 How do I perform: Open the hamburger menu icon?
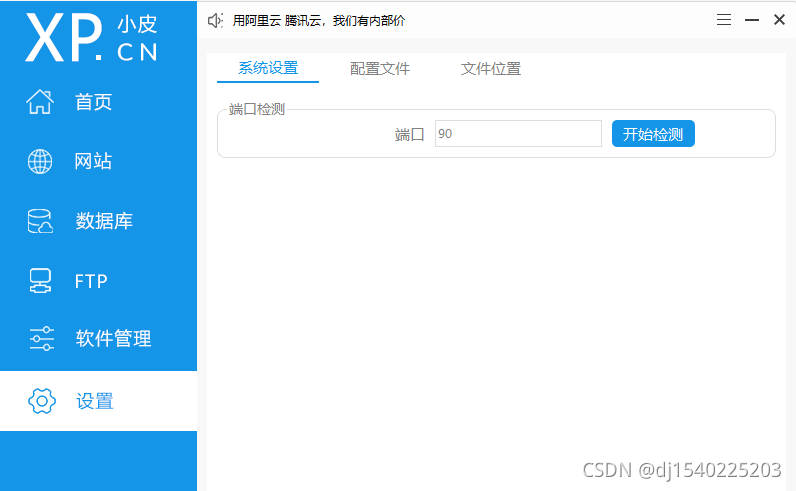click(x=724, y=20)
